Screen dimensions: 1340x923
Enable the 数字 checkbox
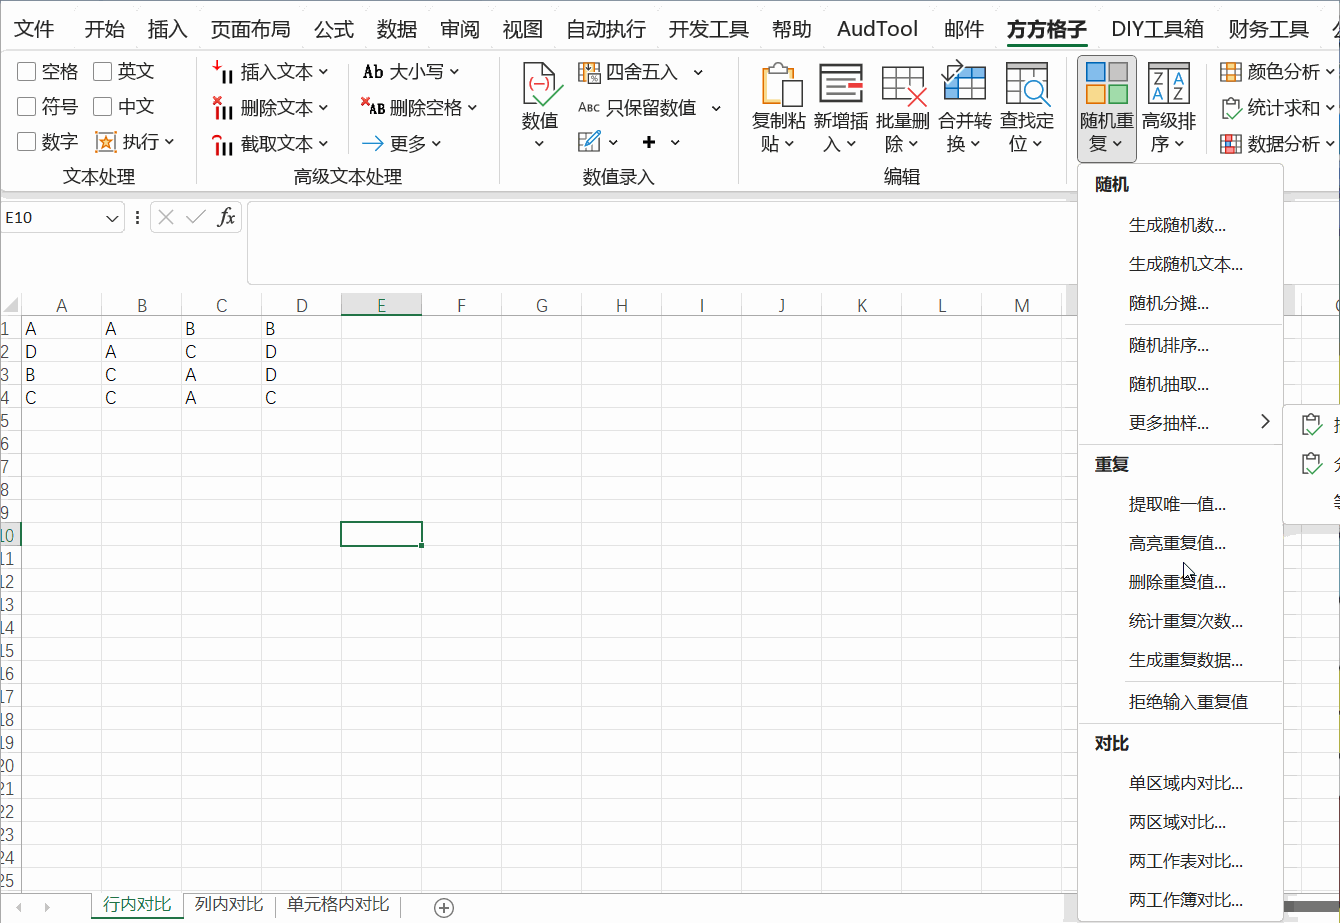[27, 141]
